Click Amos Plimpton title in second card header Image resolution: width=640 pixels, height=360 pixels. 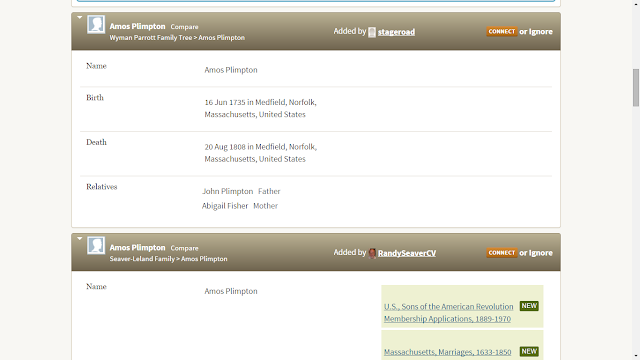138,247
